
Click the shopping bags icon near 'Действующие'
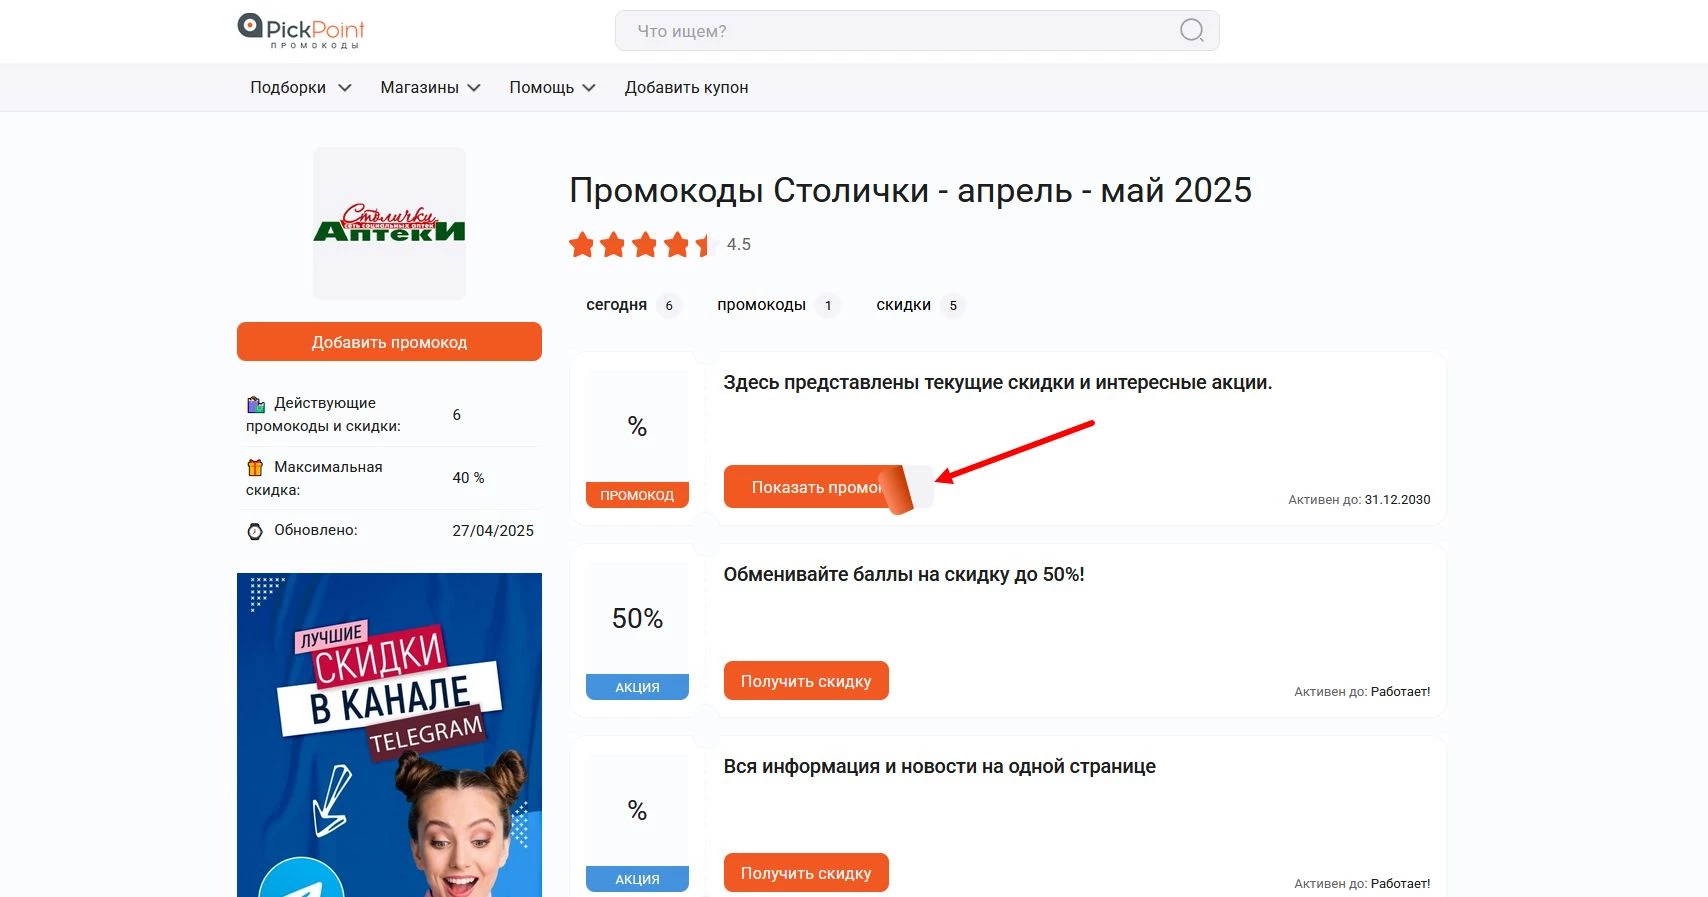(256, 404)
